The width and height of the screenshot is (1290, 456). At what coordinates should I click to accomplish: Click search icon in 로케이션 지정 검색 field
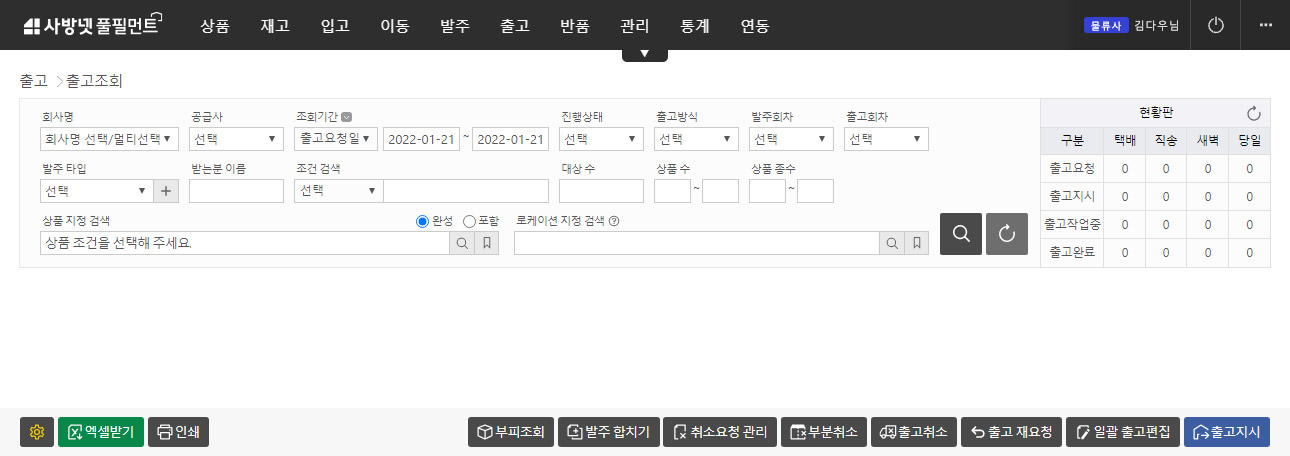pos(891,243)
